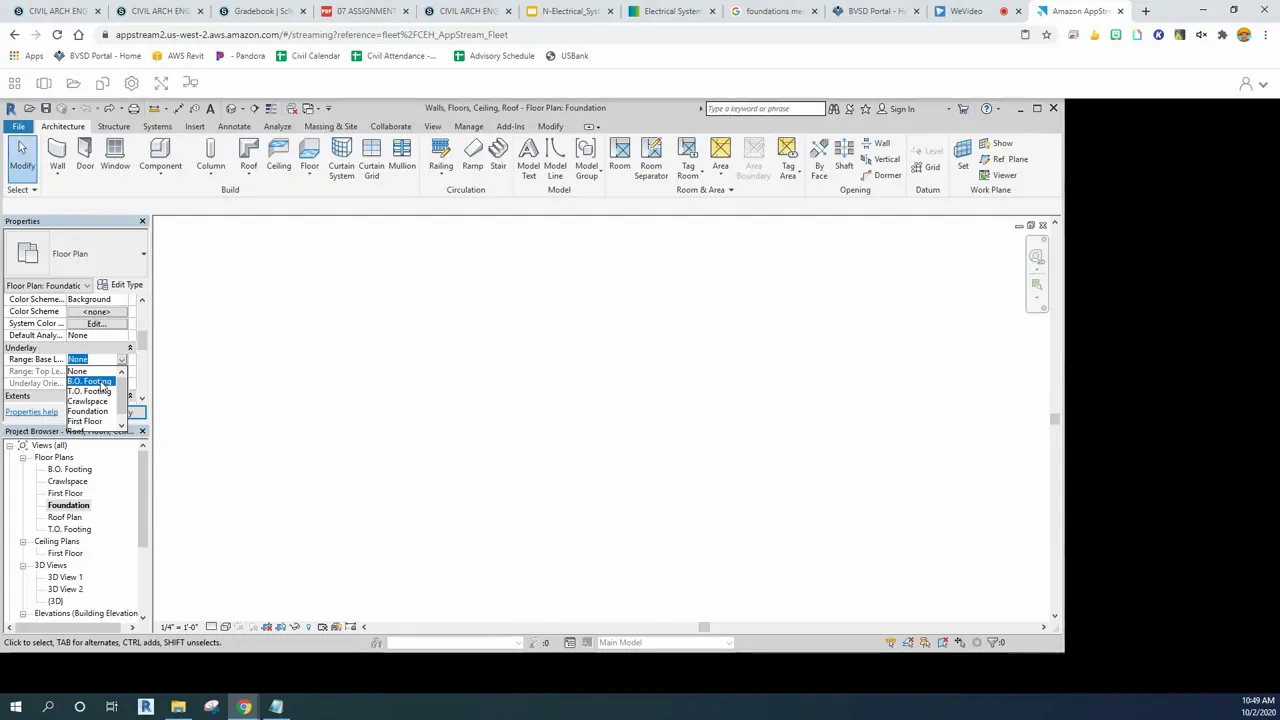Open 3D View 1 in project browser
This screenshot has width=1280, height=720.
pyautogui.click(x=65, y=577)
